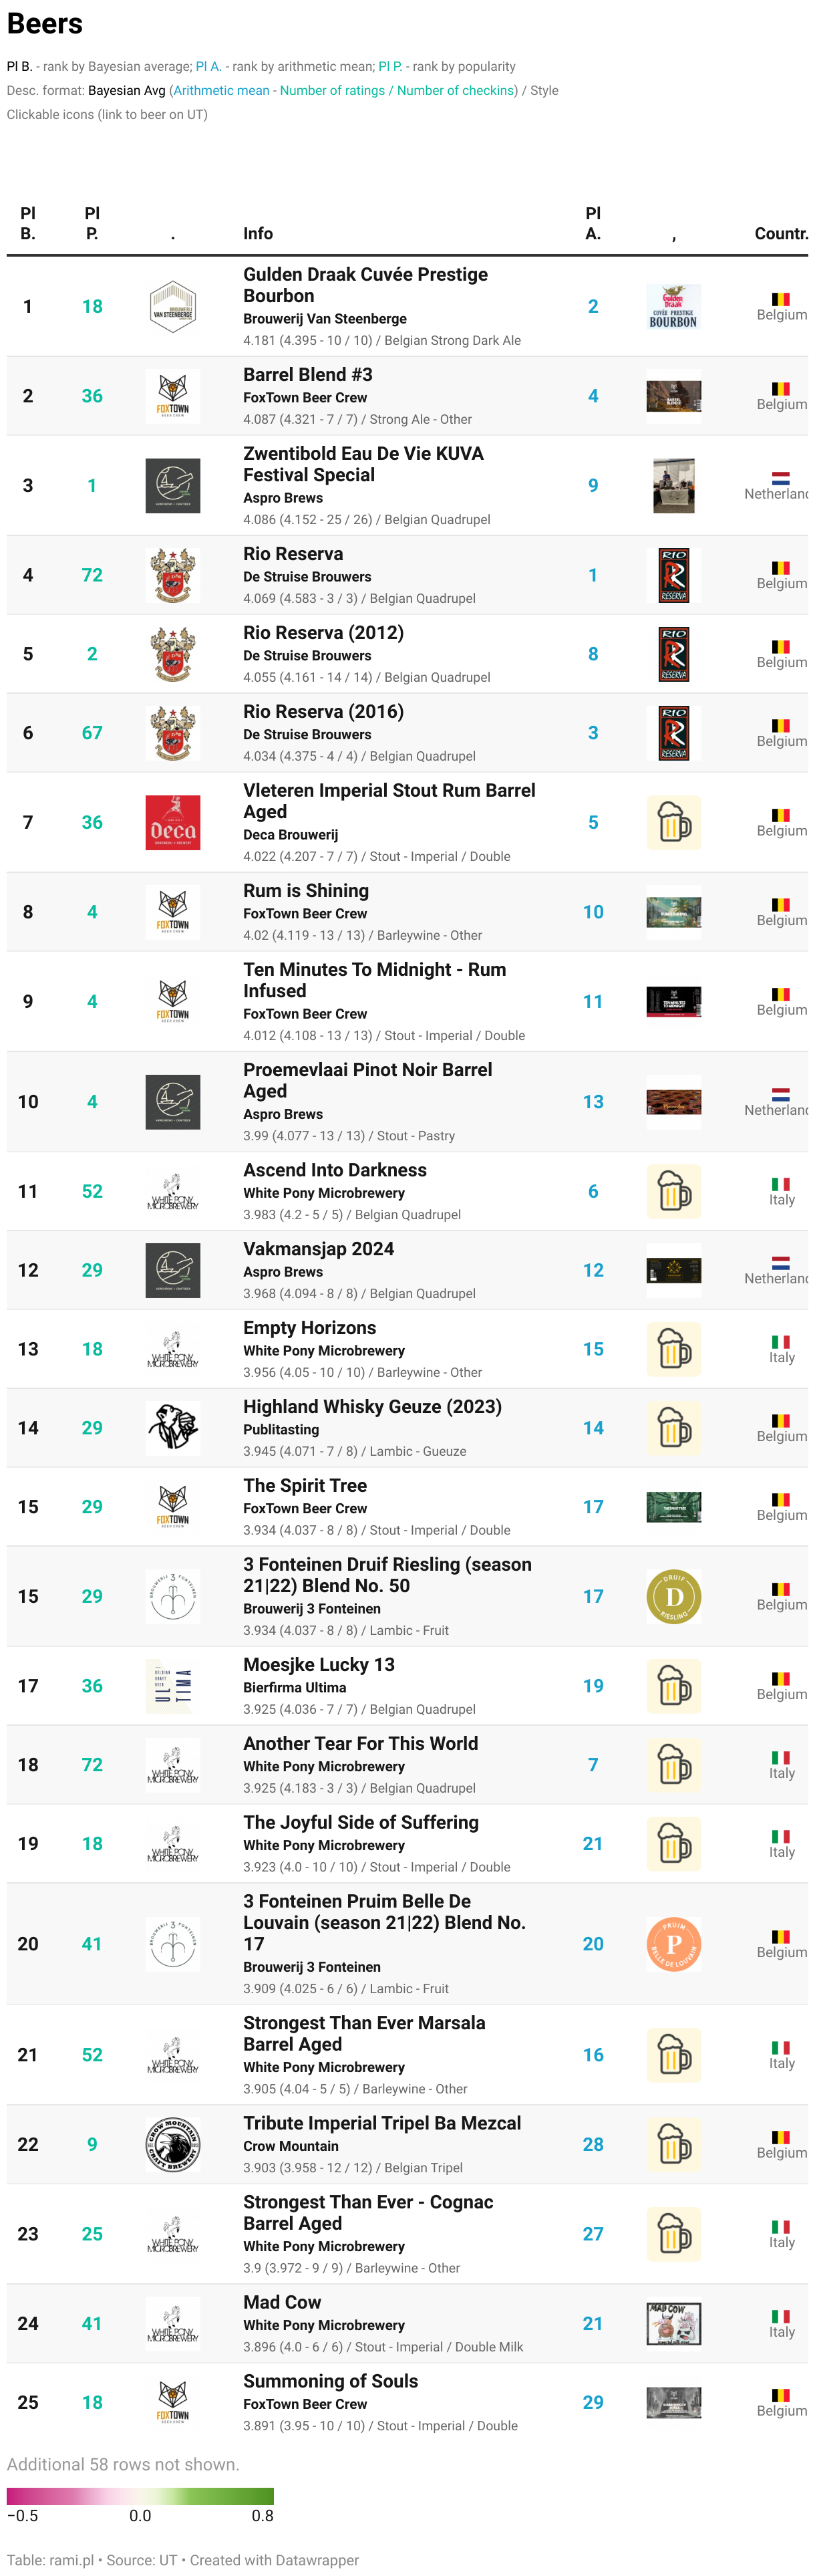Click the Publitasting brewery logo icon
This screenshot has height=2576, width=815.
[x=172, y=1427]
